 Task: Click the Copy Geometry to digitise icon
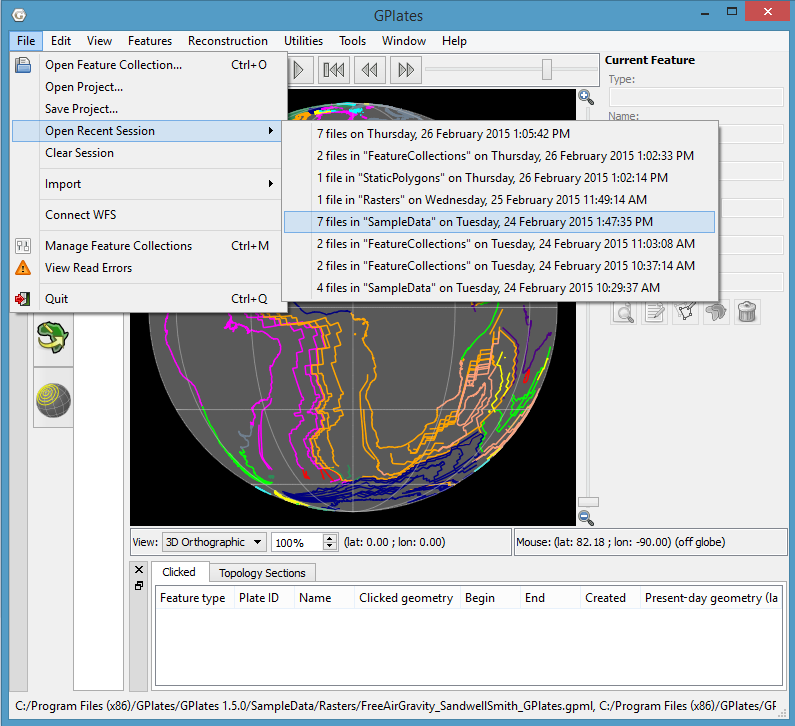(x=685, y=311)
